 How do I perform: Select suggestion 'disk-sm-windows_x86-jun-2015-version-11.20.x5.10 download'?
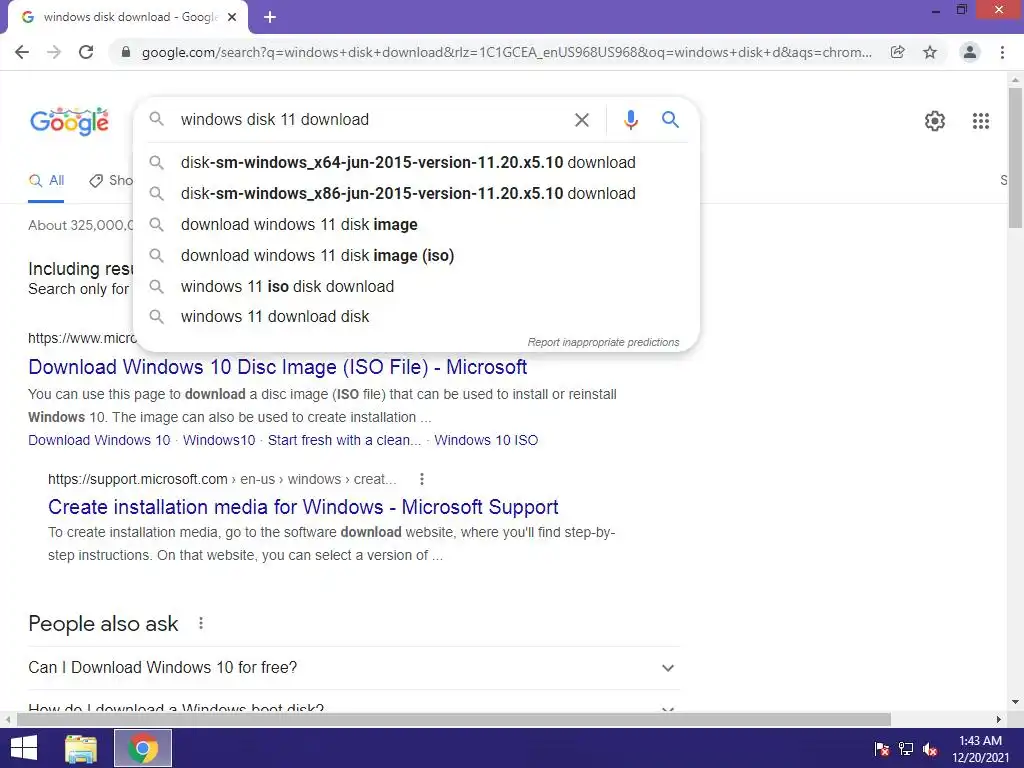[x=416, y=193]
